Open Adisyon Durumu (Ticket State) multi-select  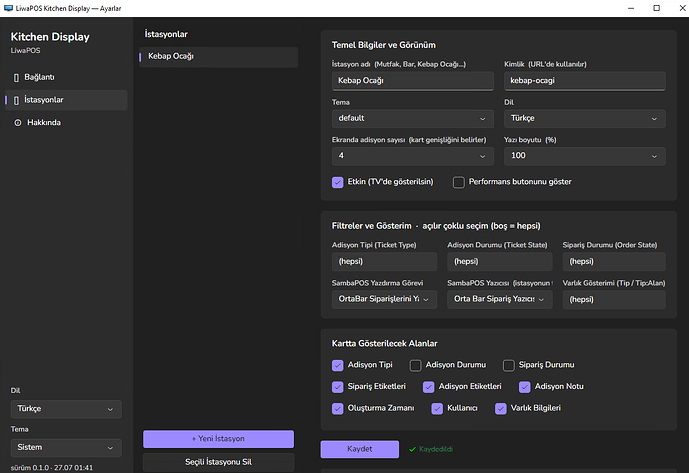click(500, 262)
